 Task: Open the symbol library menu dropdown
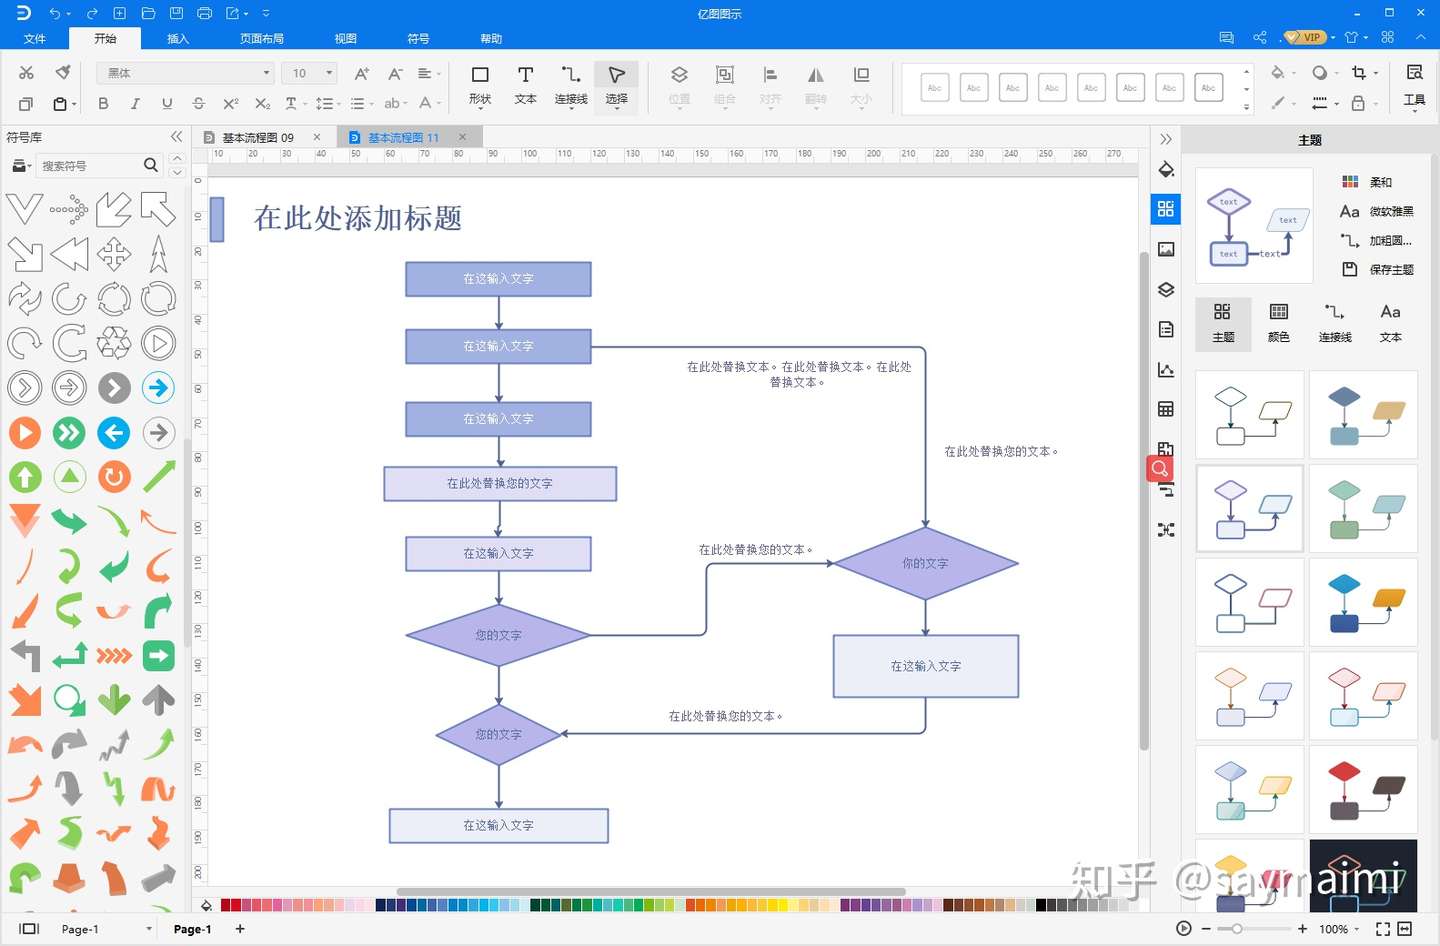[21, 165]
